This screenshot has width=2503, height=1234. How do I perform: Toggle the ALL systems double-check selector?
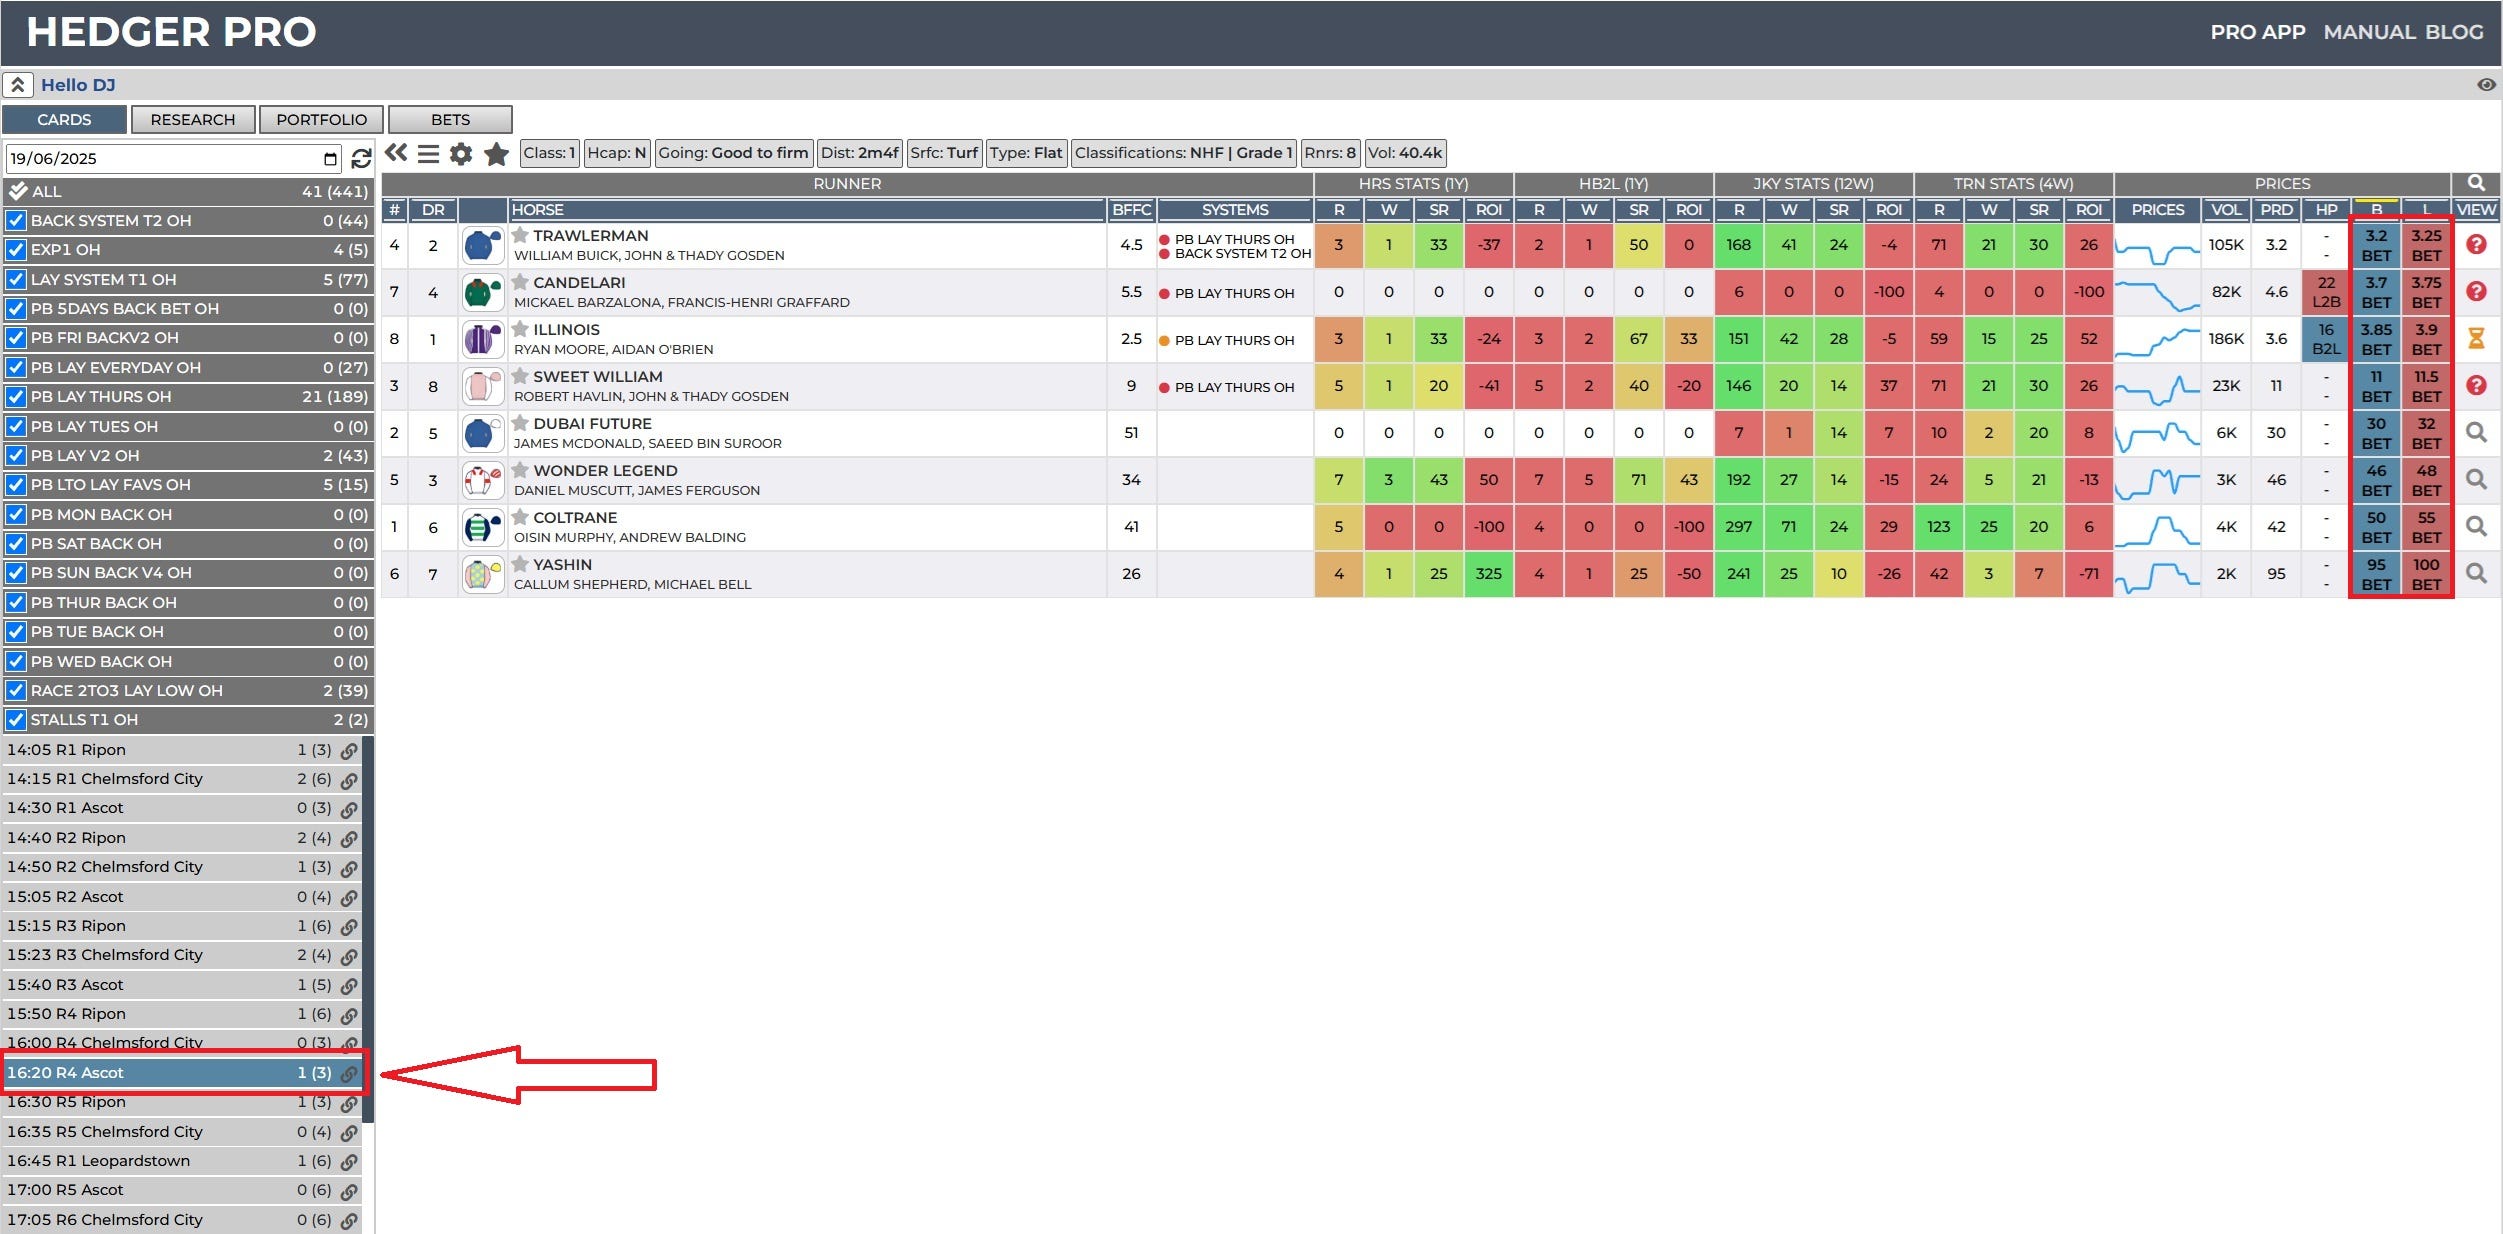pos(17,191)
